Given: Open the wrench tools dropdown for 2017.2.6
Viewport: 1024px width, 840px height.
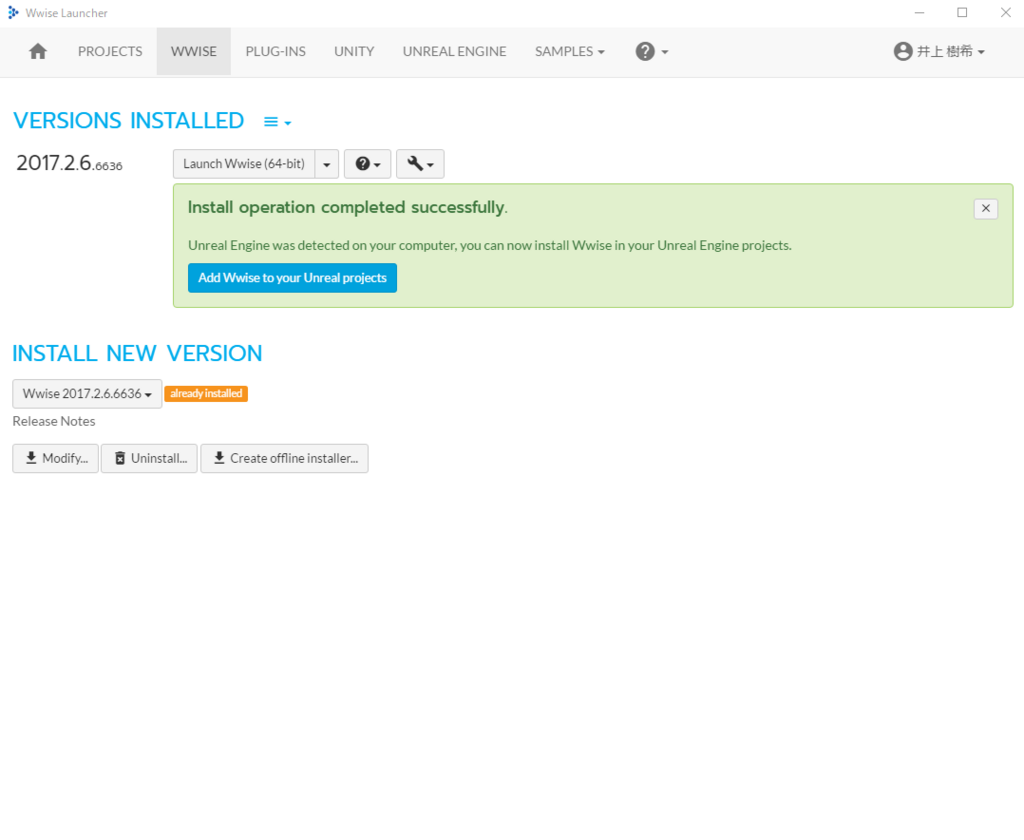Looking at the screenshot, I should (x=420, y=164).
